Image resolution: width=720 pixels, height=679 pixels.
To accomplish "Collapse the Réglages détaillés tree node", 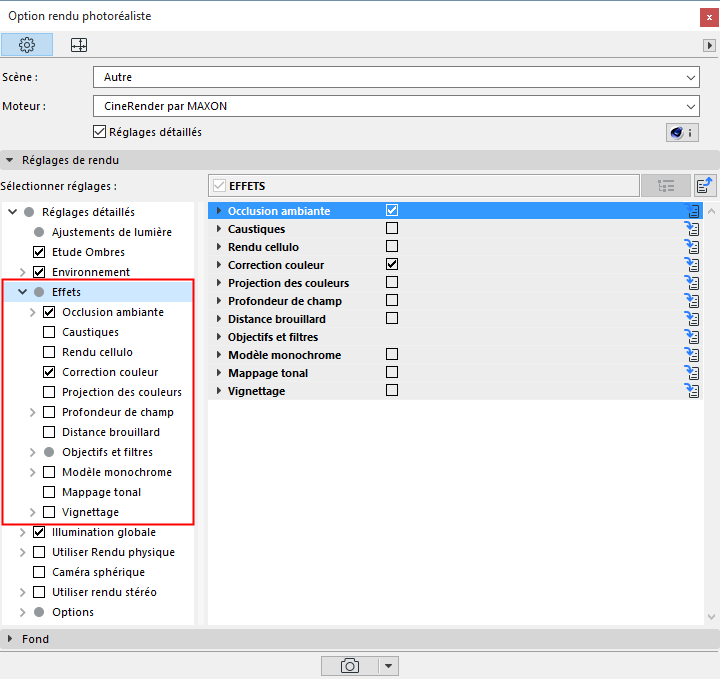I will tap(12, 212).
